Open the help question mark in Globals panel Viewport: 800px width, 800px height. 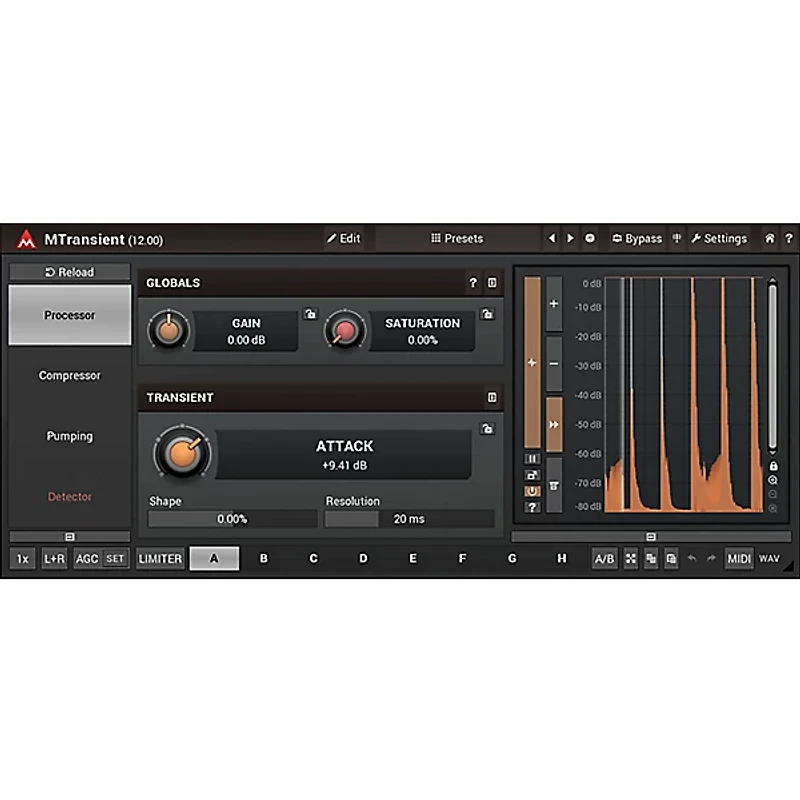pos(472,283)
